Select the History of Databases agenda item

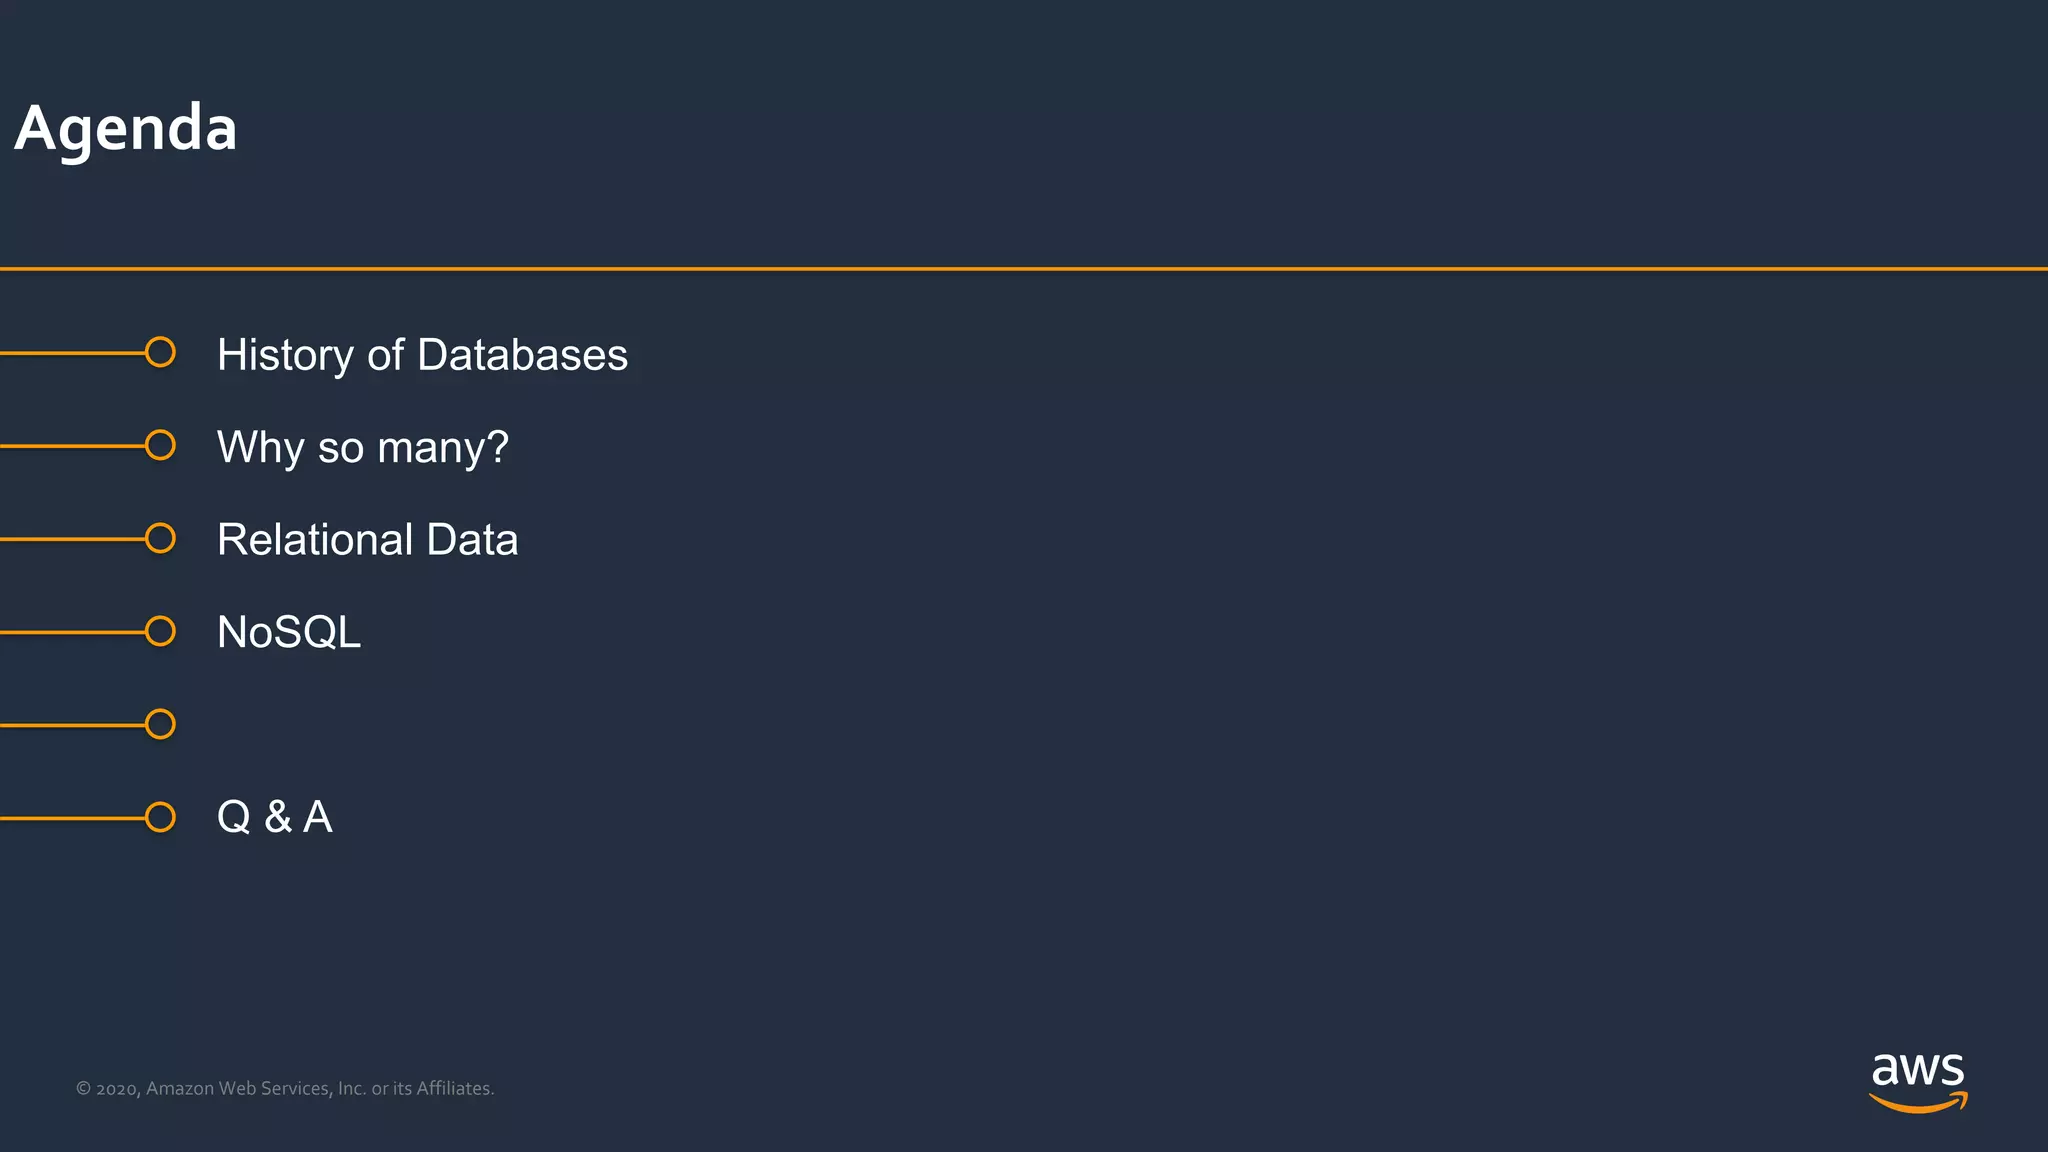[422, 355]
